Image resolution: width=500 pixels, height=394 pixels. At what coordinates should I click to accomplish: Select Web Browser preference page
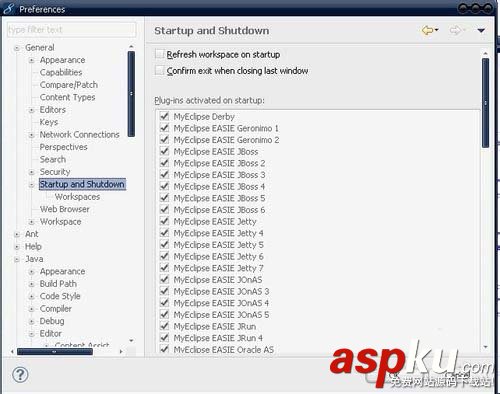[65, 209]
